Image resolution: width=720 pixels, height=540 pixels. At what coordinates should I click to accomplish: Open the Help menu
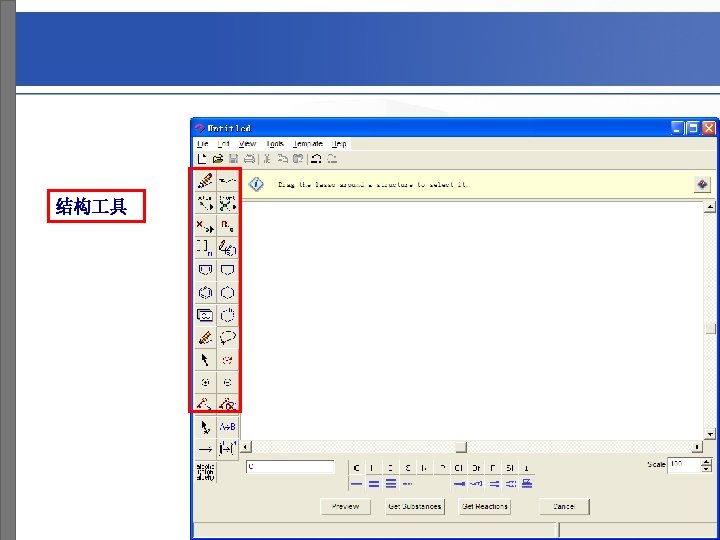339,144
